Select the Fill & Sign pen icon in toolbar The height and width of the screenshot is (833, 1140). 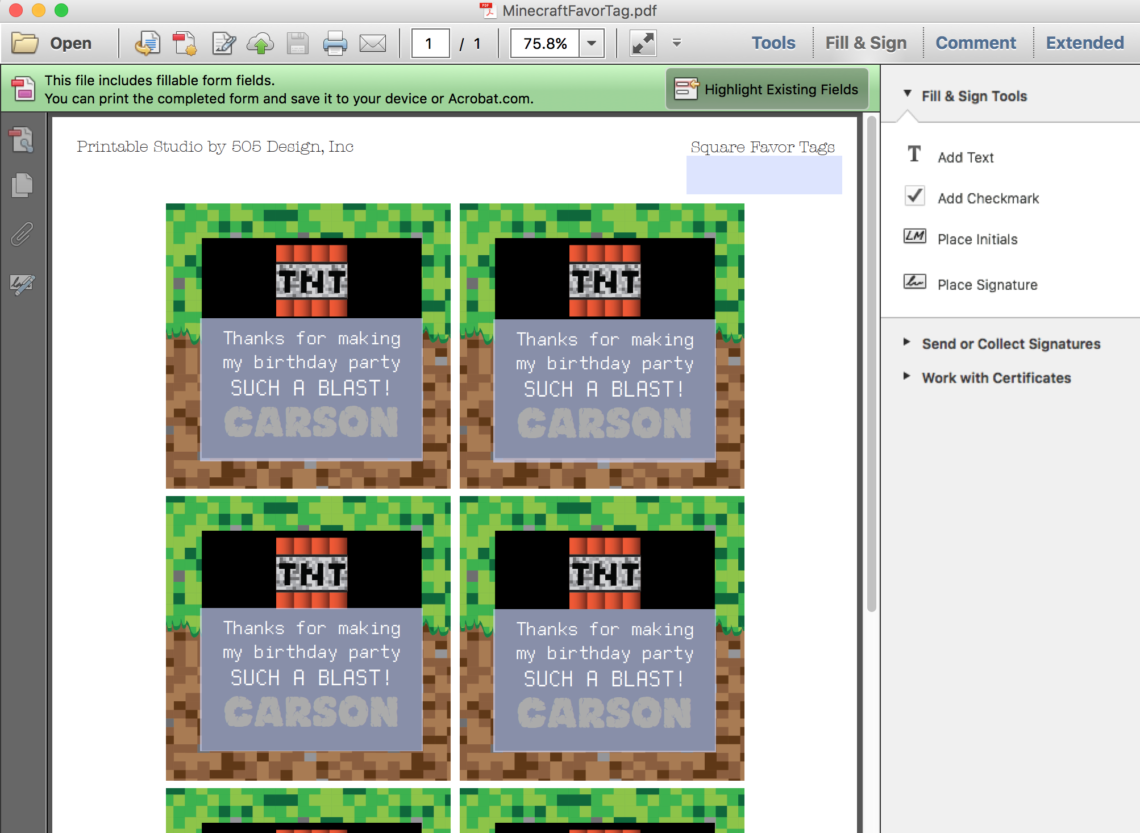pyautogui.click(x=222, y=43)
